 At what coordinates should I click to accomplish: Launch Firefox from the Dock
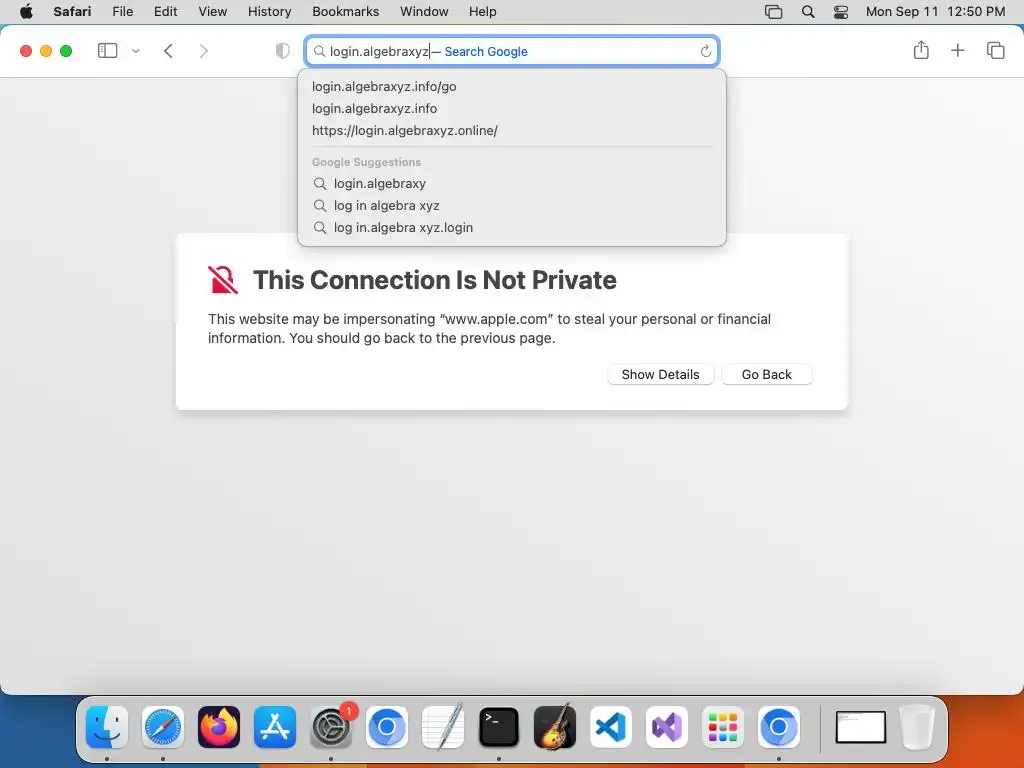[219, 727]
